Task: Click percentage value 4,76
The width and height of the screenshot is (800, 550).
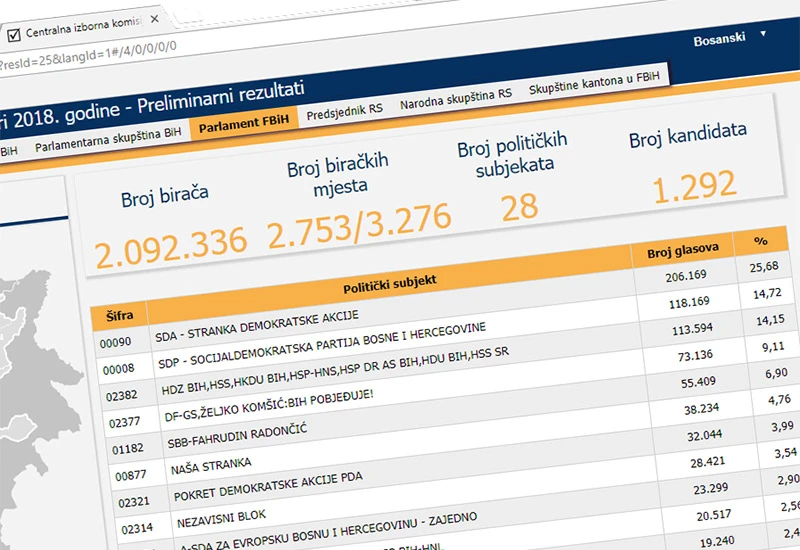Action: (780, 400)
